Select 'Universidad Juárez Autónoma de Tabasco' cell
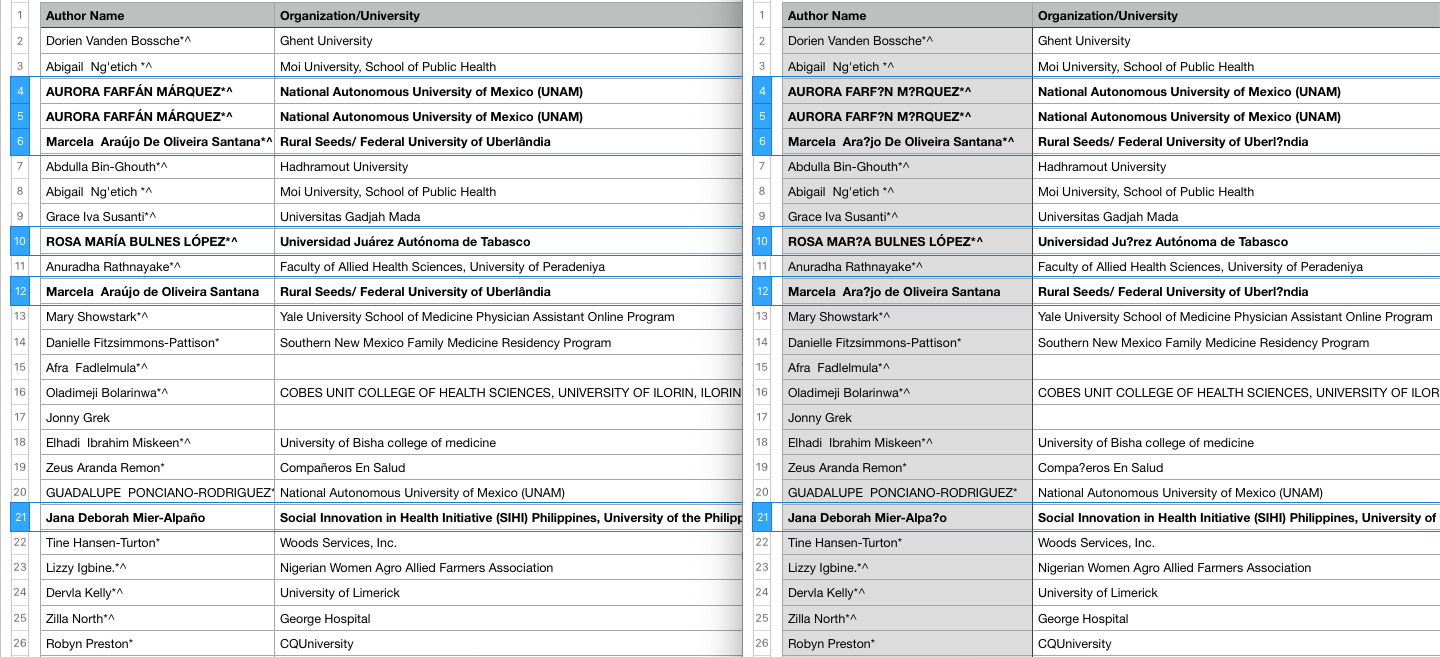1440x657 pixels. point(405,242)
